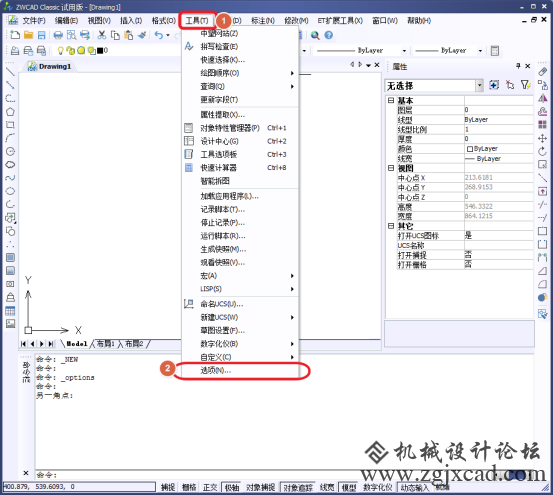
Task: Select the Line draw tool
Action: click(10, 72)
